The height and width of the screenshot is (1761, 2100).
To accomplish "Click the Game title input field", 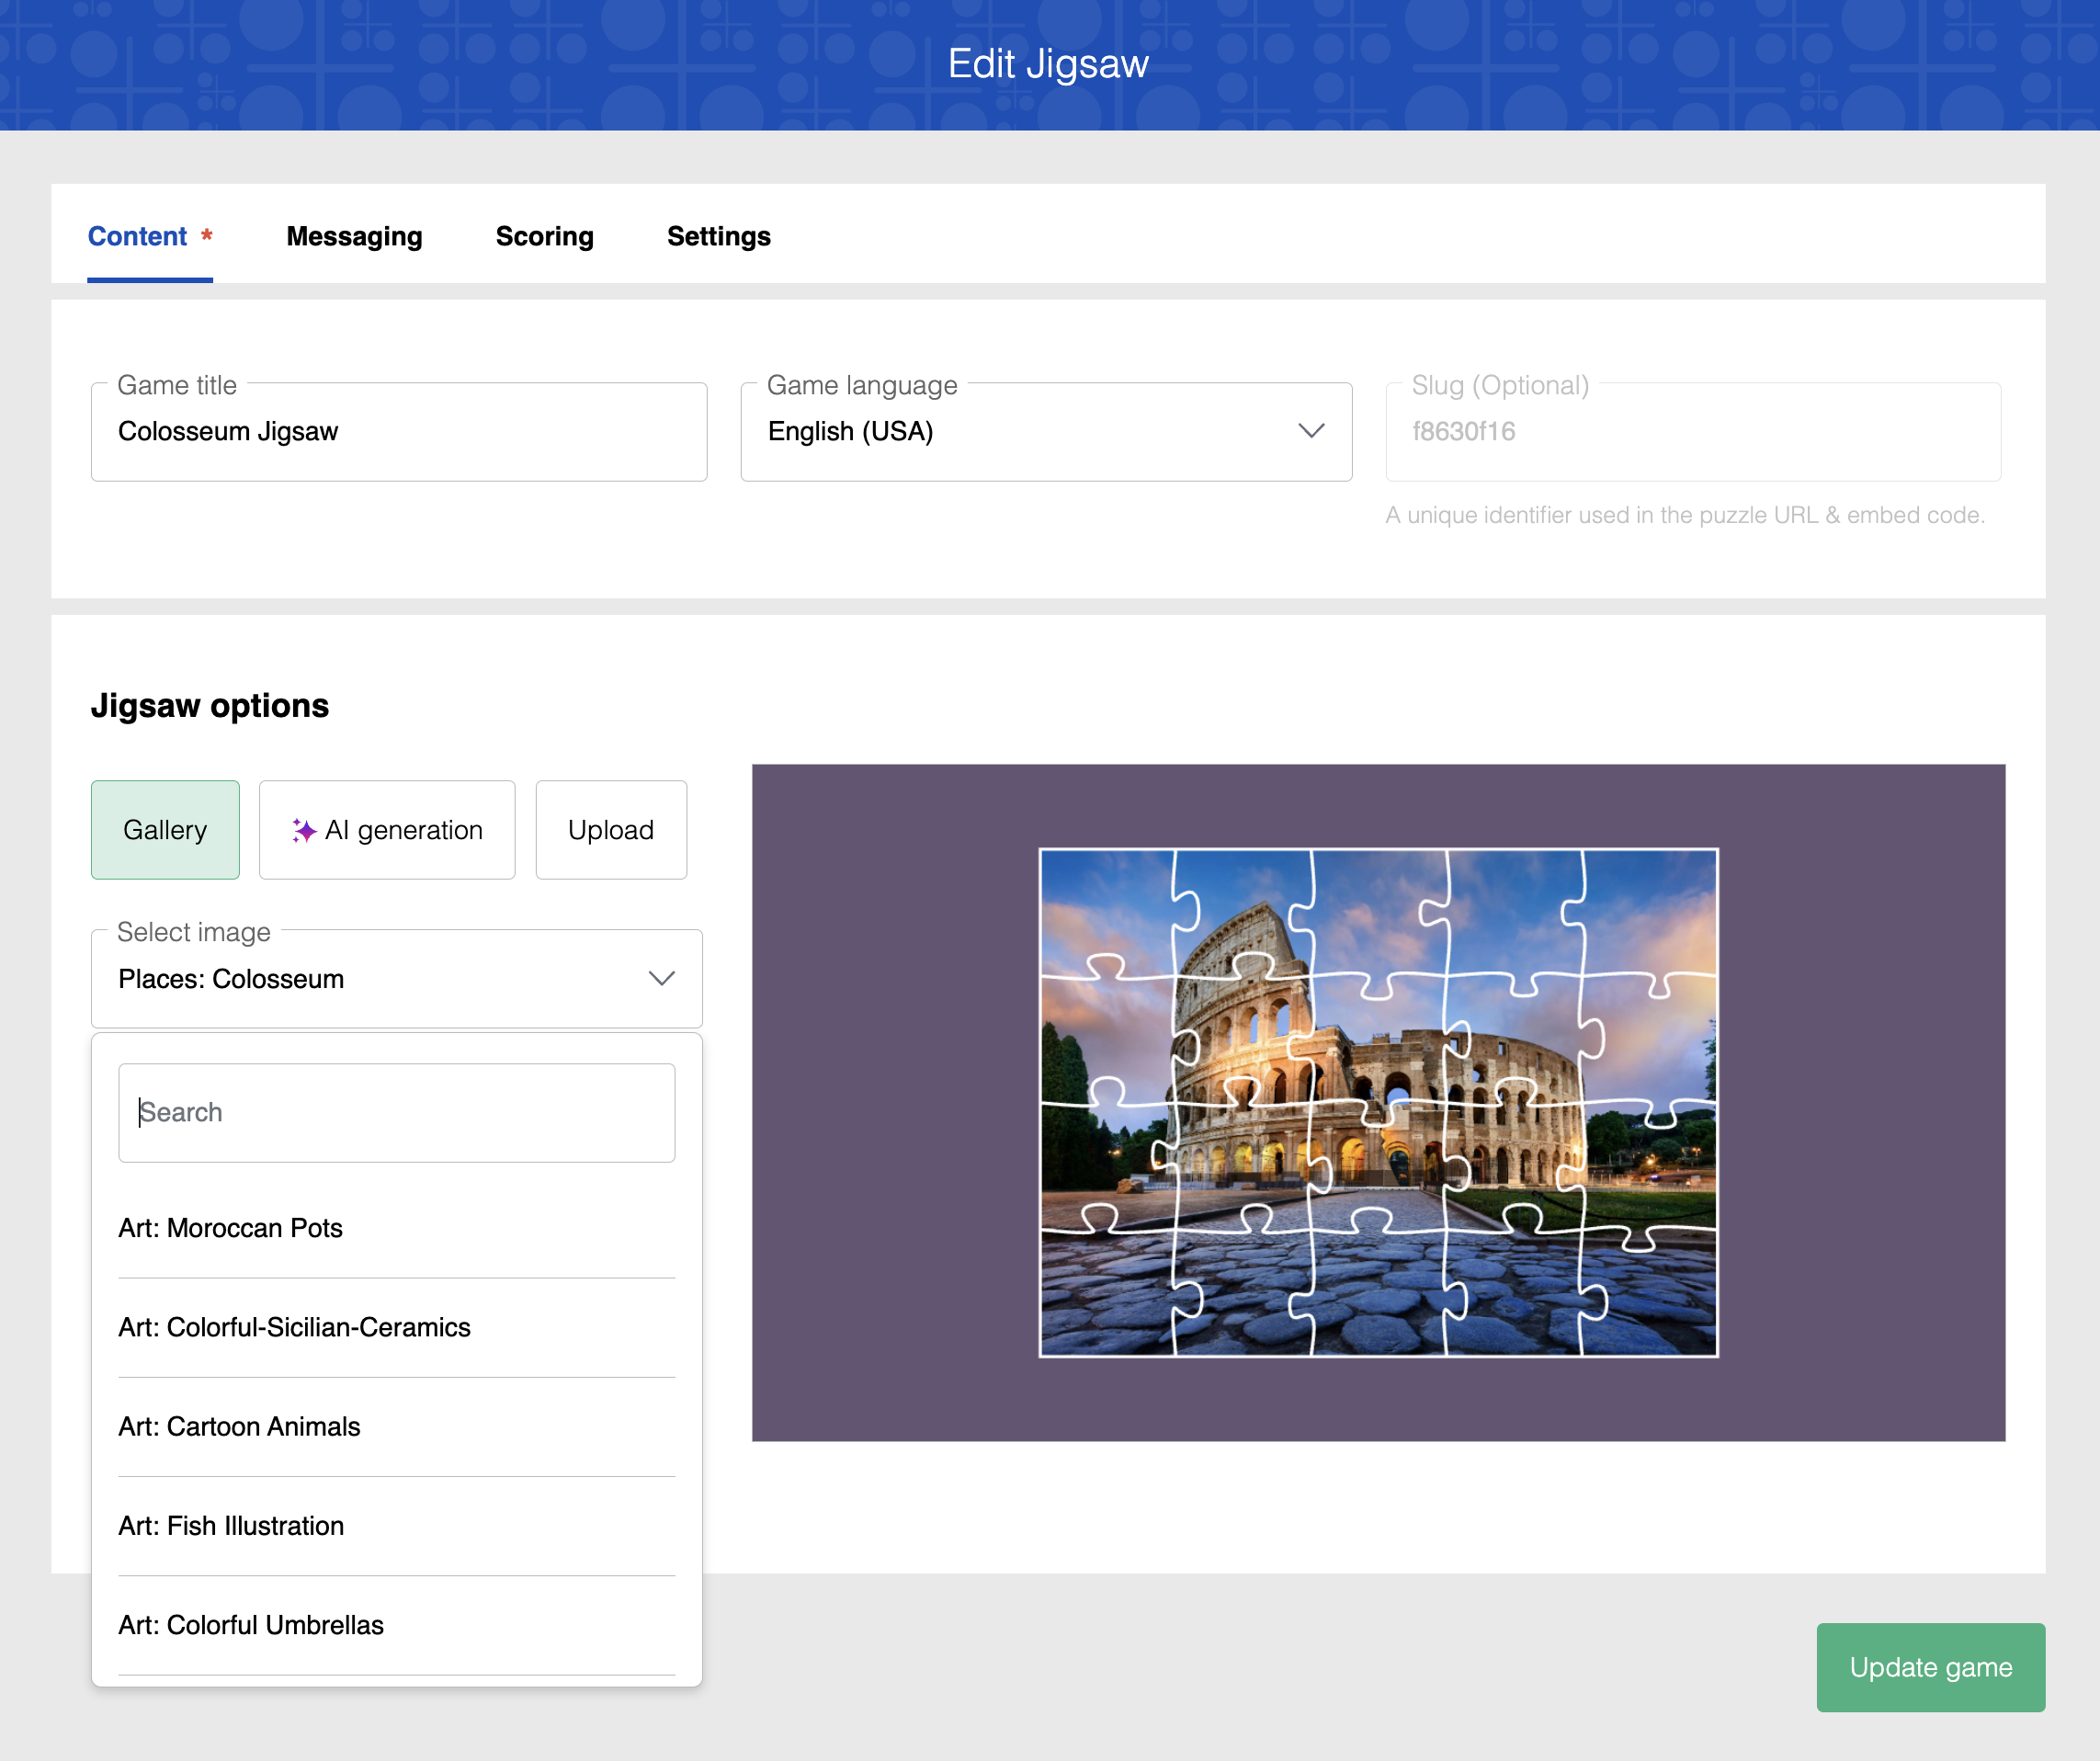I will tap(399, 432).
